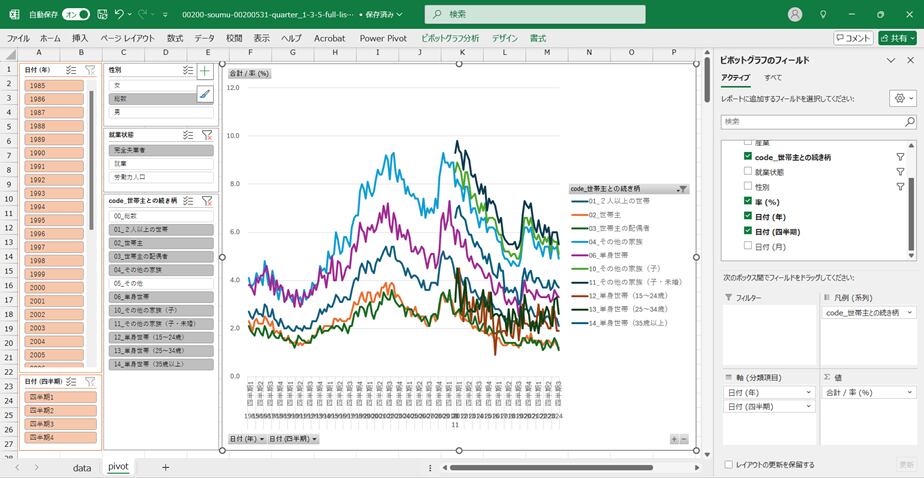The width and height of the screenshot is (924, 478).
Task: Toggle the 自動保存 autosave switch
Action: point(76,15)
